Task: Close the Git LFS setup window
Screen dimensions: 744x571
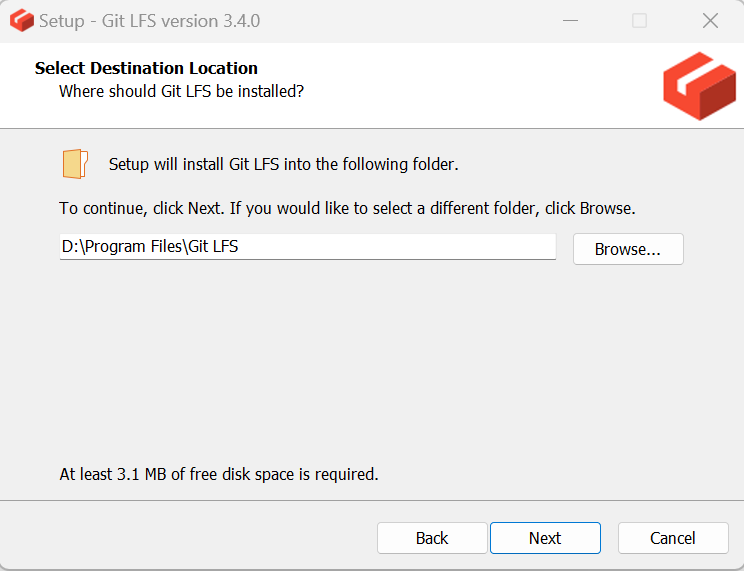Action: [710, 21]
